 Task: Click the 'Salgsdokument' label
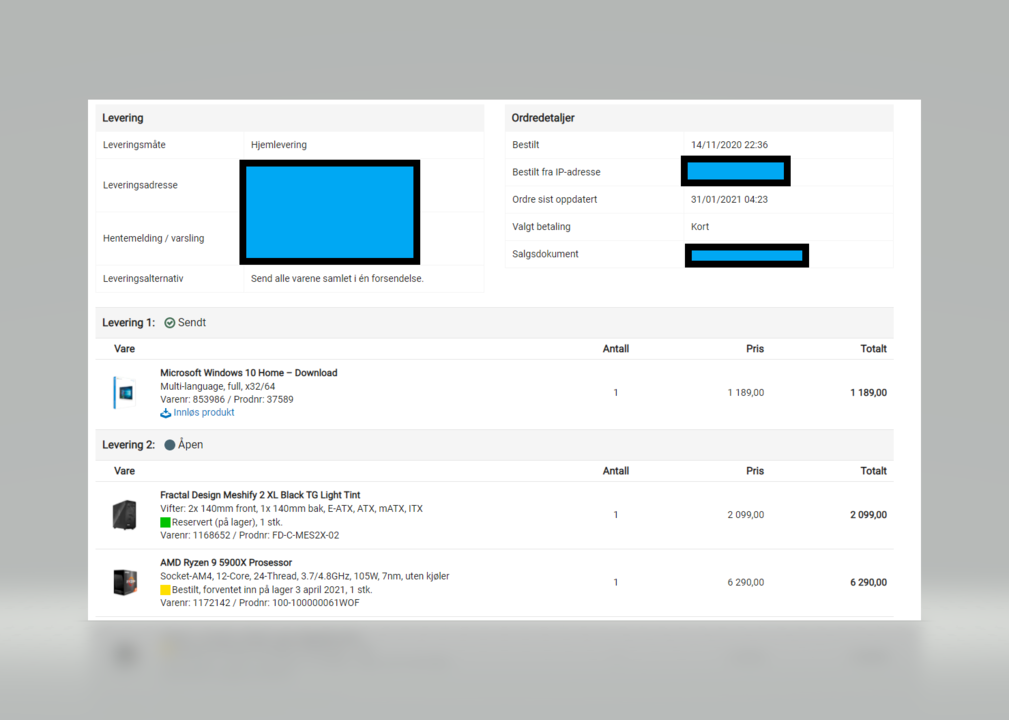(545, 254)
